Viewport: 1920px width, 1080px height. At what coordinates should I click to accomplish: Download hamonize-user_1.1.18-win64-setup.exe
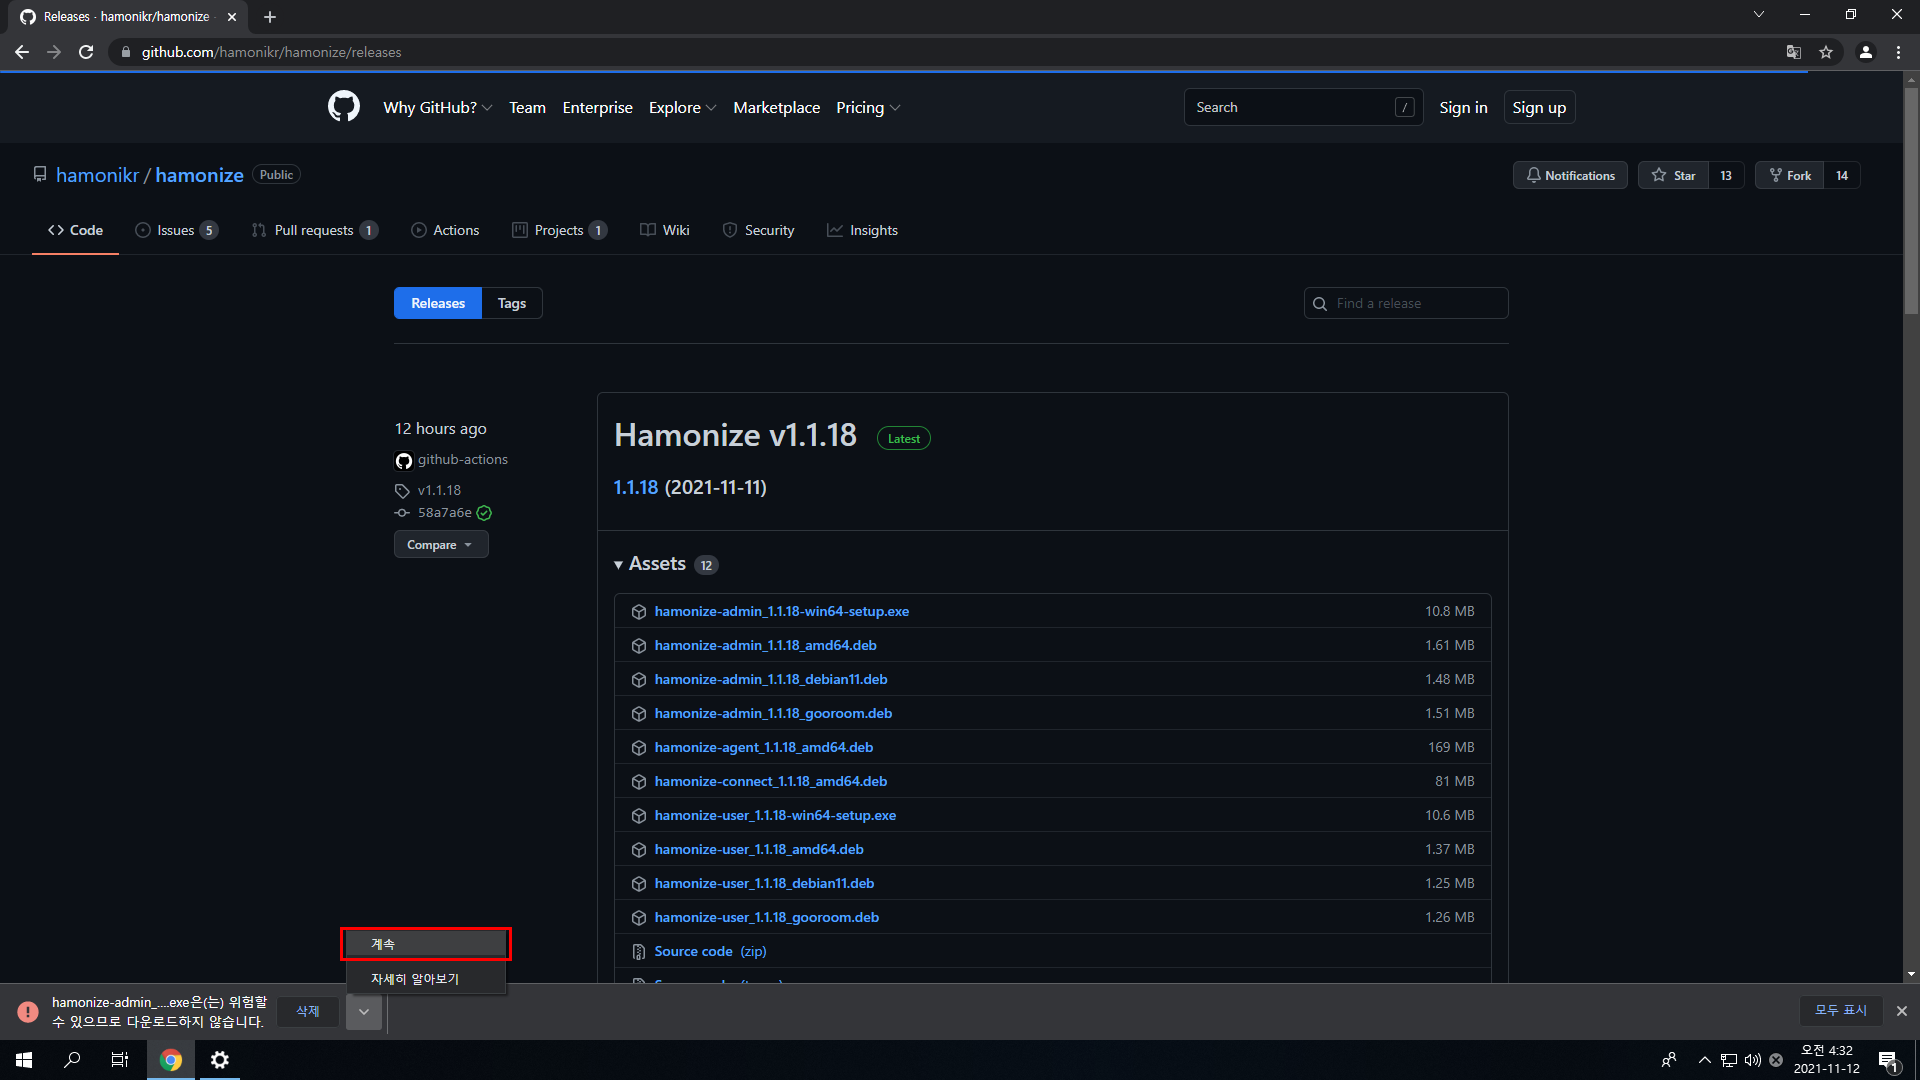[x=775, y=816]
